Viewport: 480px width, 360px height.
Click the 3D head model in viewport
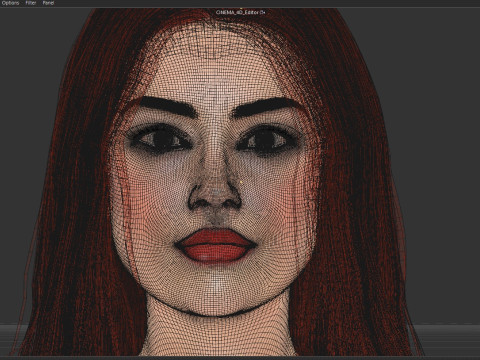(217, 183)
